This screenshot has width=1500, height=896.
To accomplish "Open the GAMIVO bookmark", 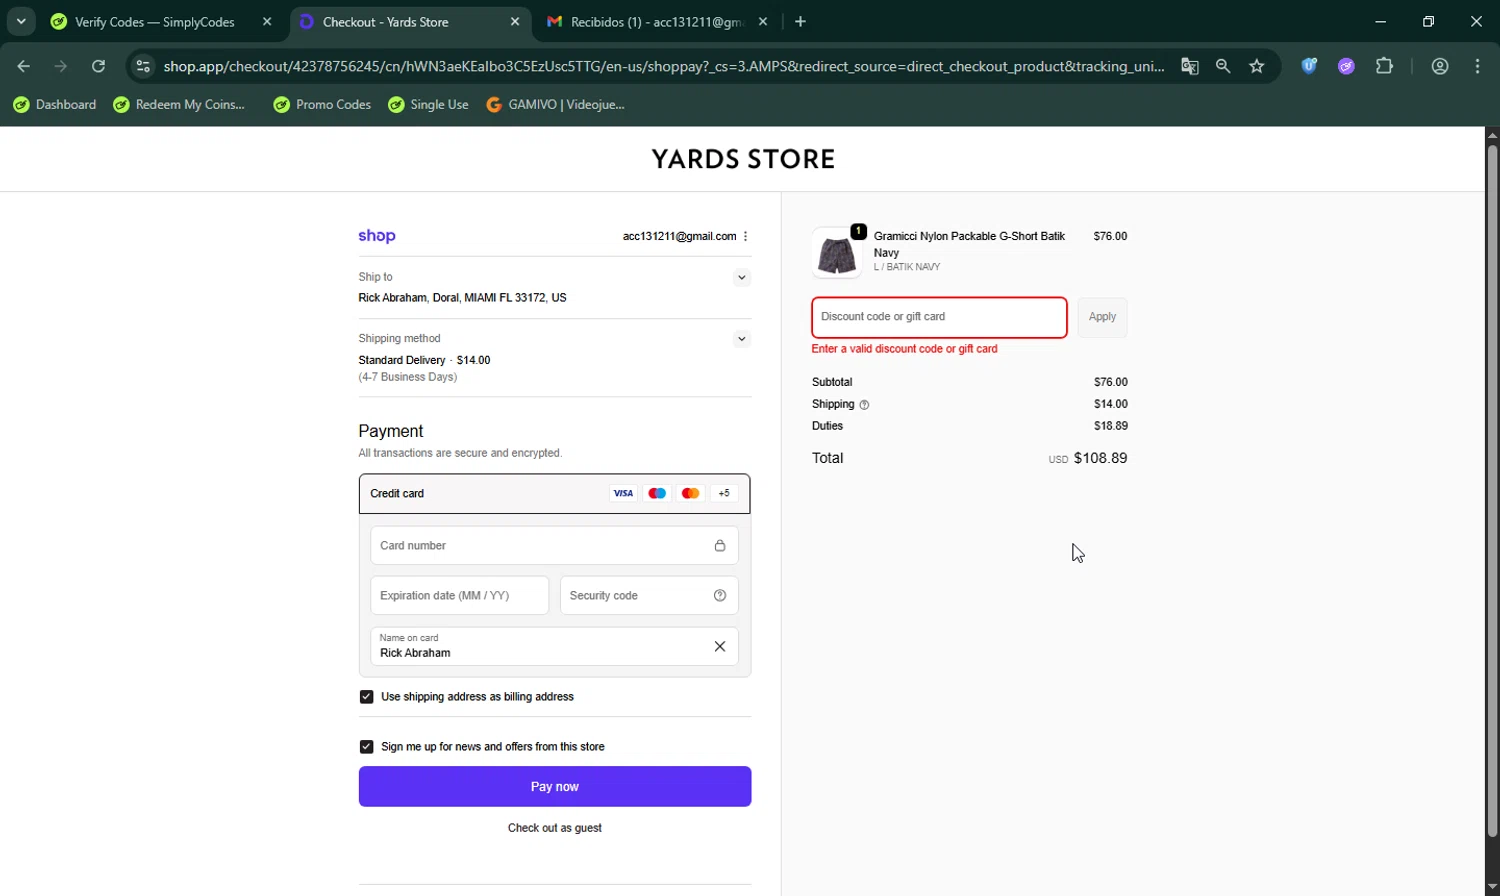I will coord(555,104).
